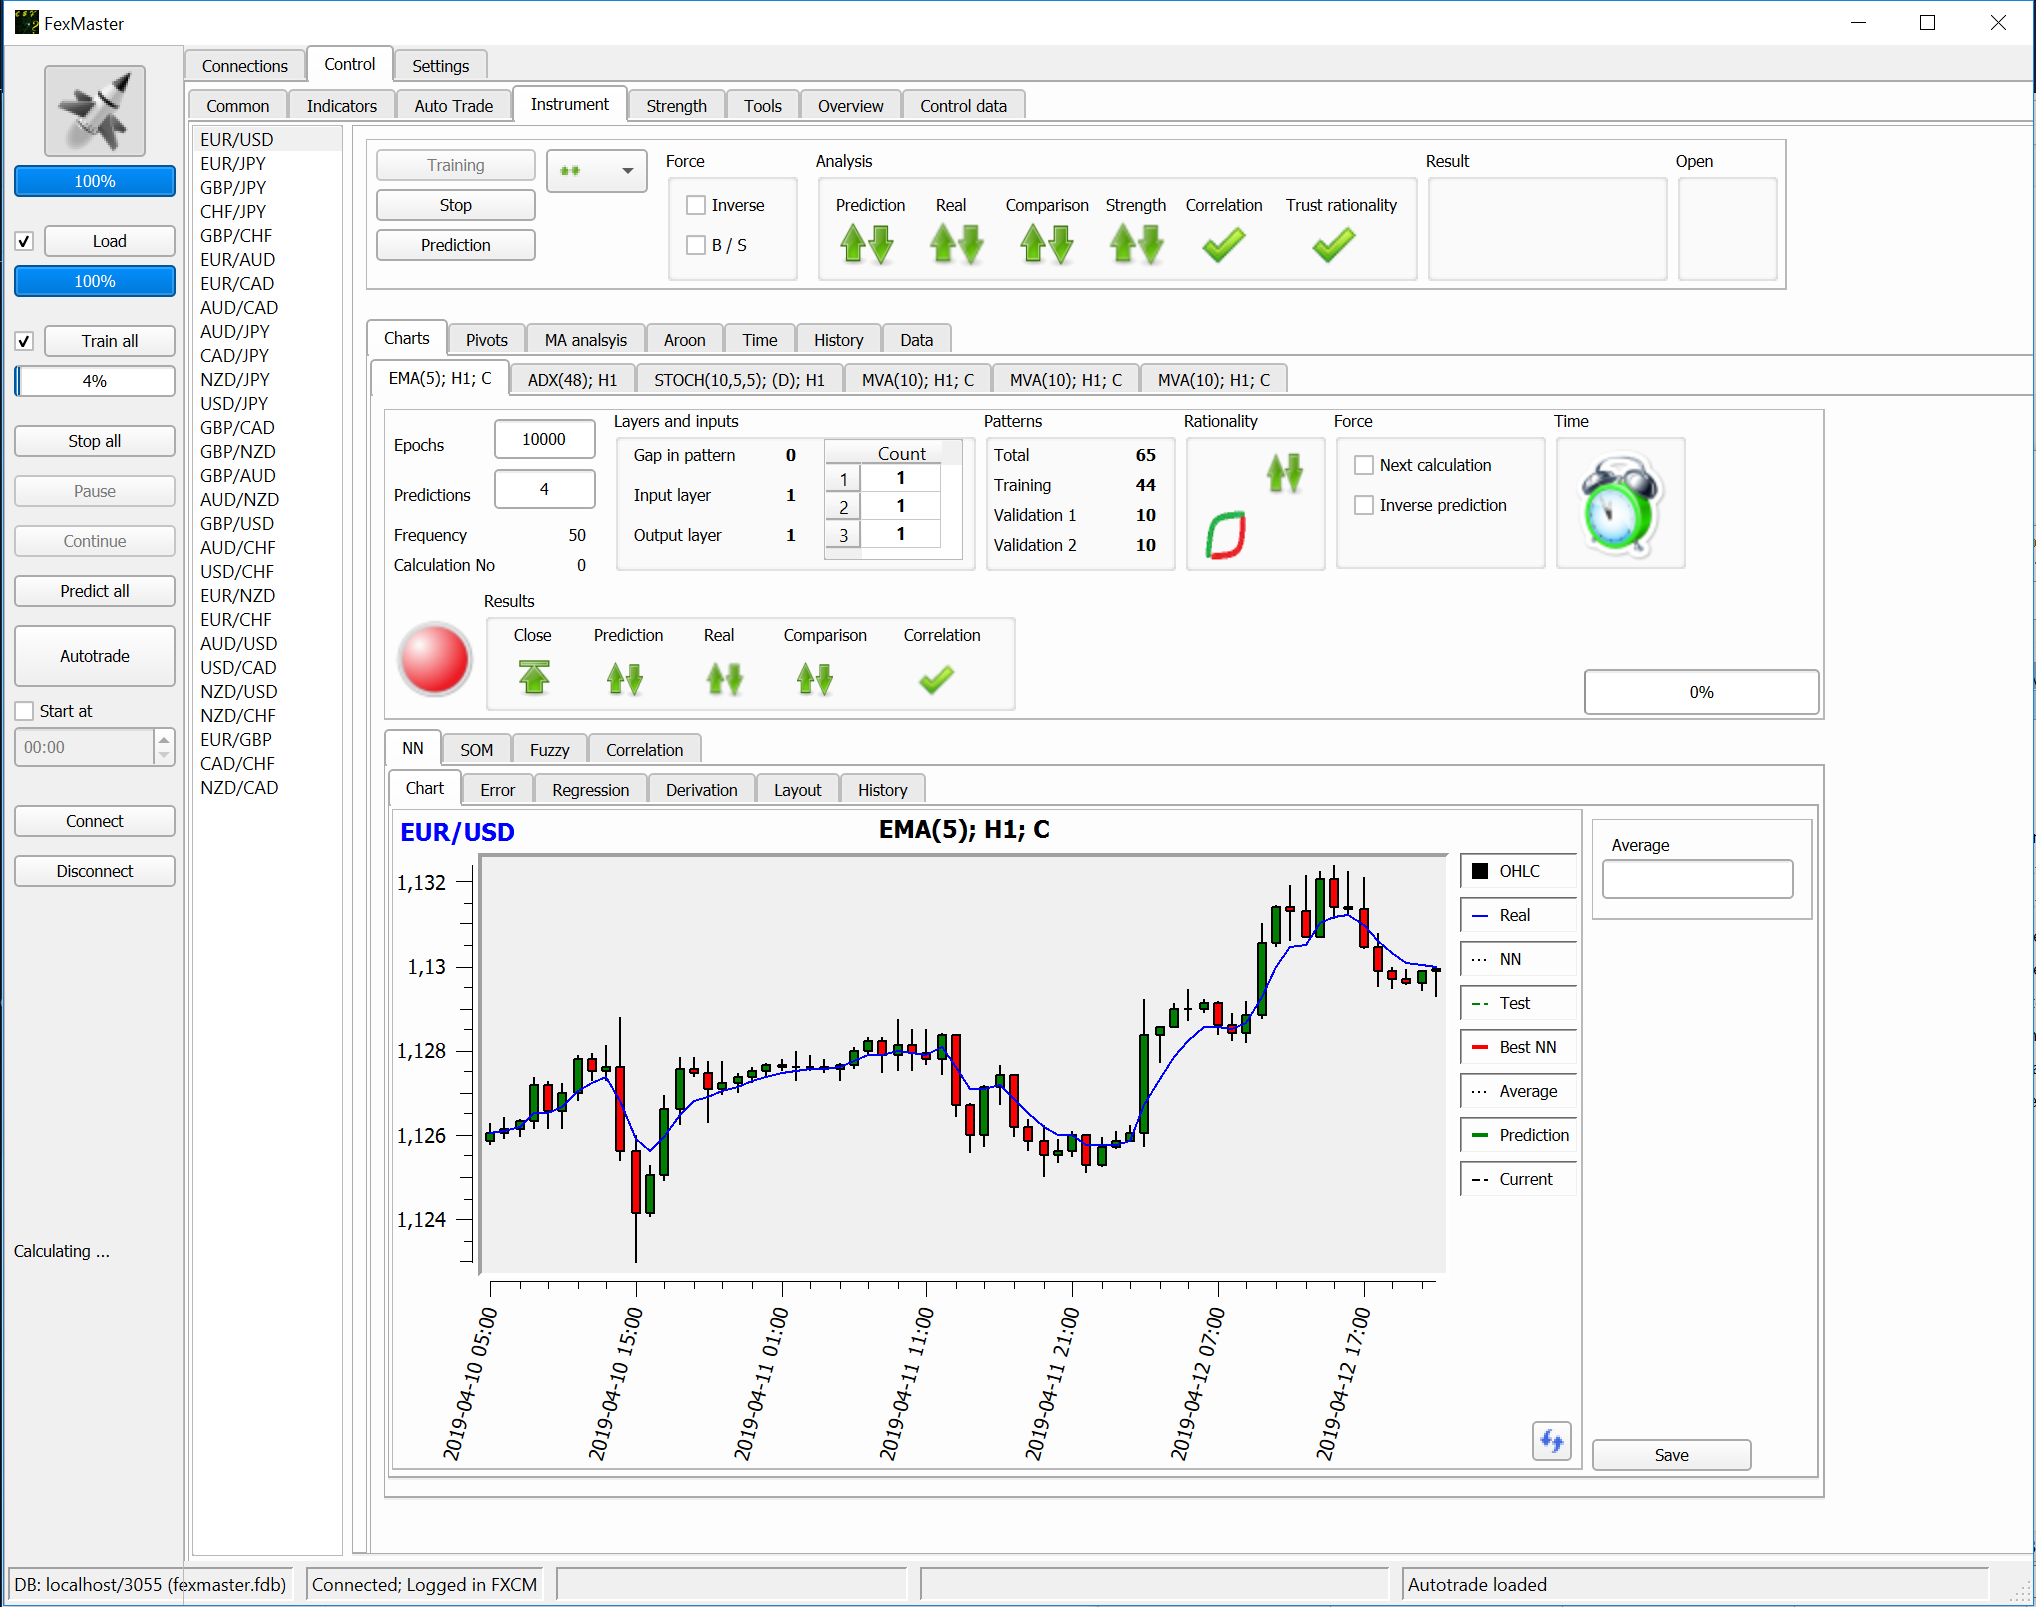Click the blue refresh chart icon
Image resolution: width=2036 pixels, height=1607 pixels.
(x=1551, y=1440)
